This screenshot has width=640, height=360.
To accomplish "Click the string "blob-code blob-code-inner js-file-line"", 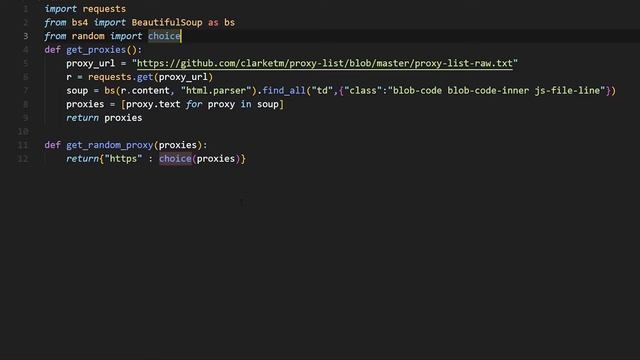I will pyautogui.click(x=496, y=91).
